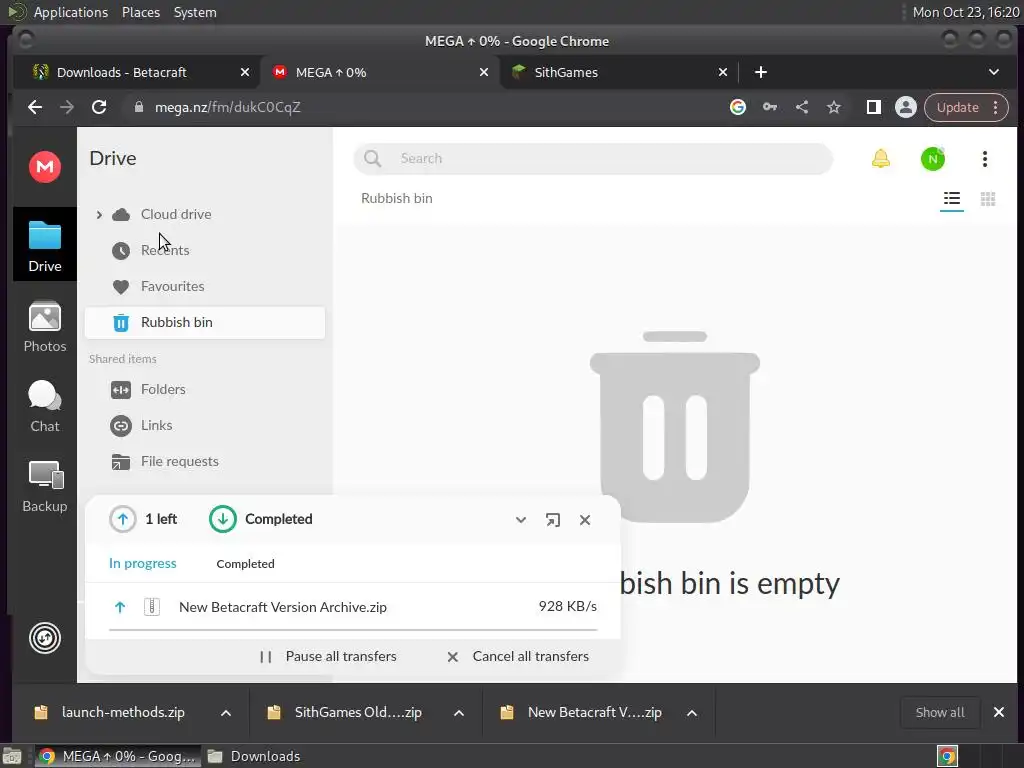Open the Drive section in sidebar
Viewport: 1024px width, 768px height.
coord(44,245)
